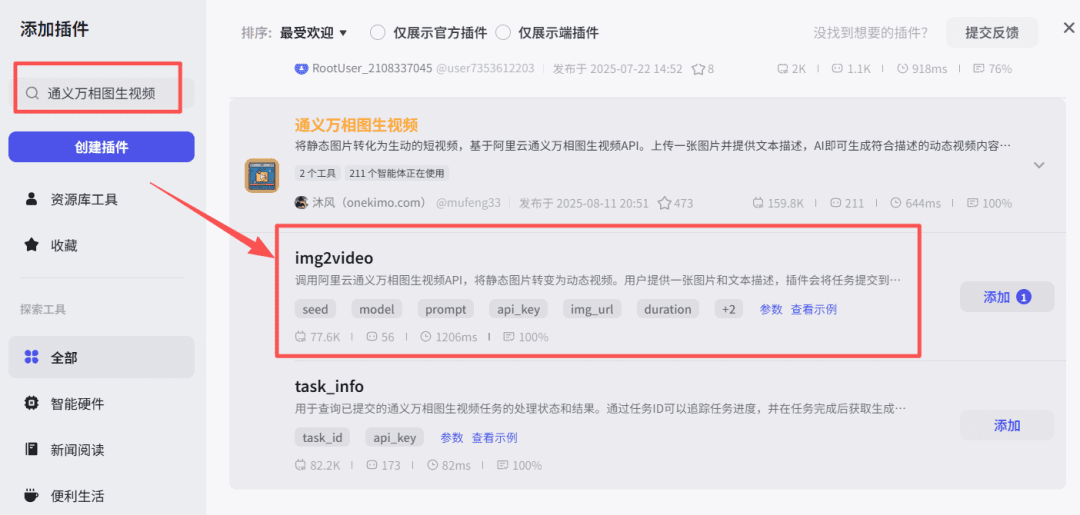Click the prompt parameter tag
1080x515 pixels.
pyautogui.click(x=446, y=309)
